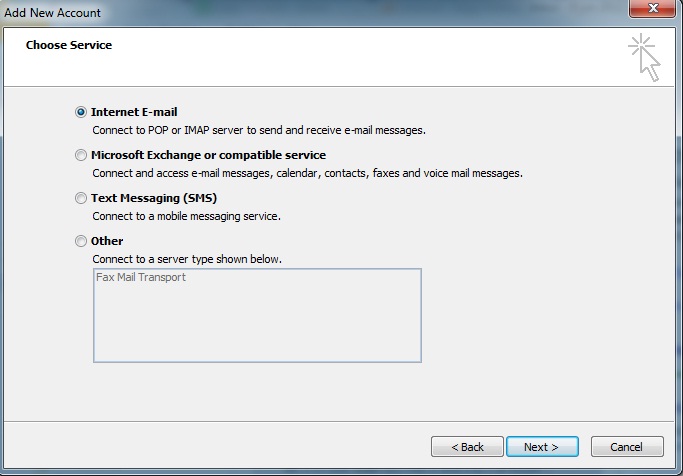Click the 'Other' option label text
Screen dimensions: 683x476
(x=107, y=241)
